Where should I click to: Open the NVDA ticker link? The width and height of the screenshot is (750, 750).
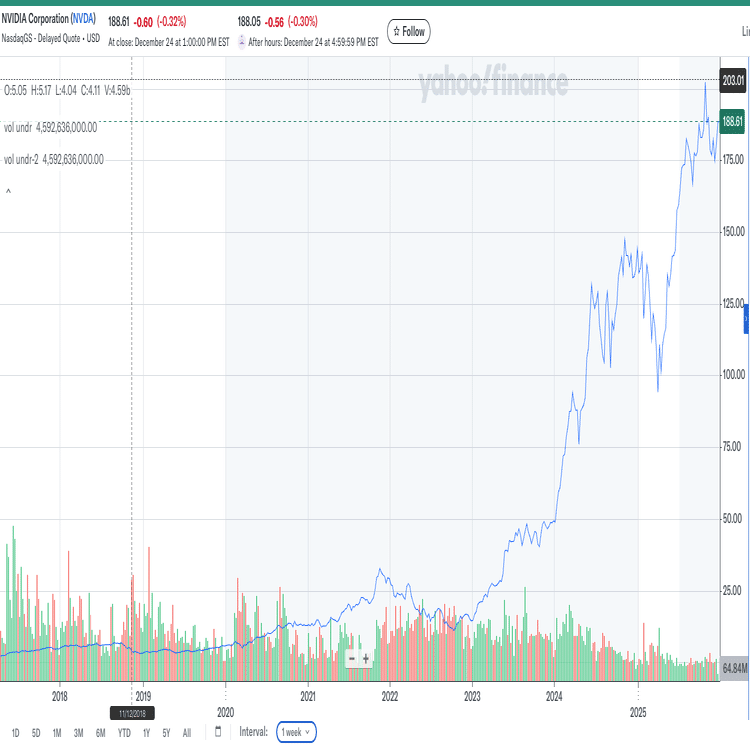tap(83, 19)
